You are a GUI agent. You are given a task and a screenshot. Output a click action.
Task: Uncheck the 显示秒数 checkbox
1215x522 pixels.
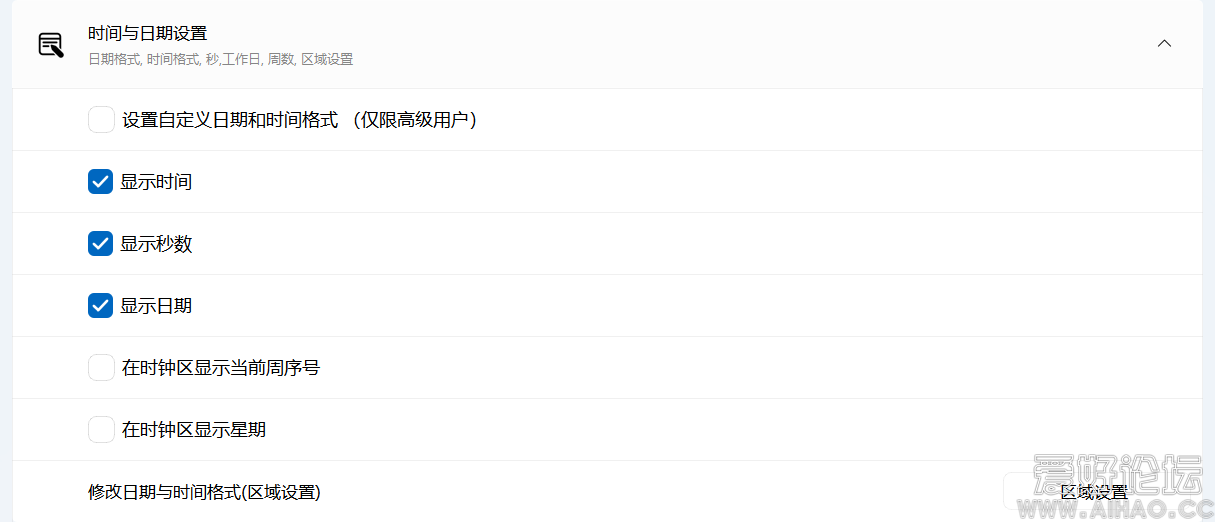tap(101, 244)
